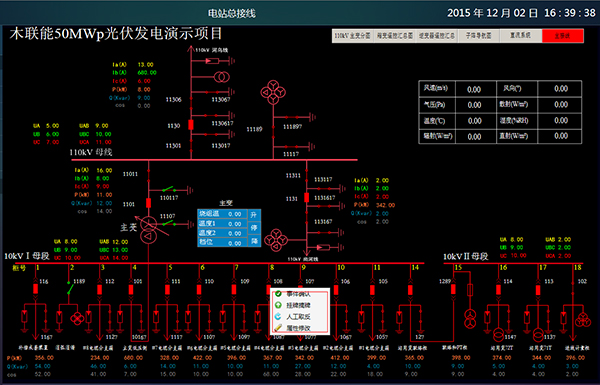Select breaker 110 on feeder 6

click(199, 290)
